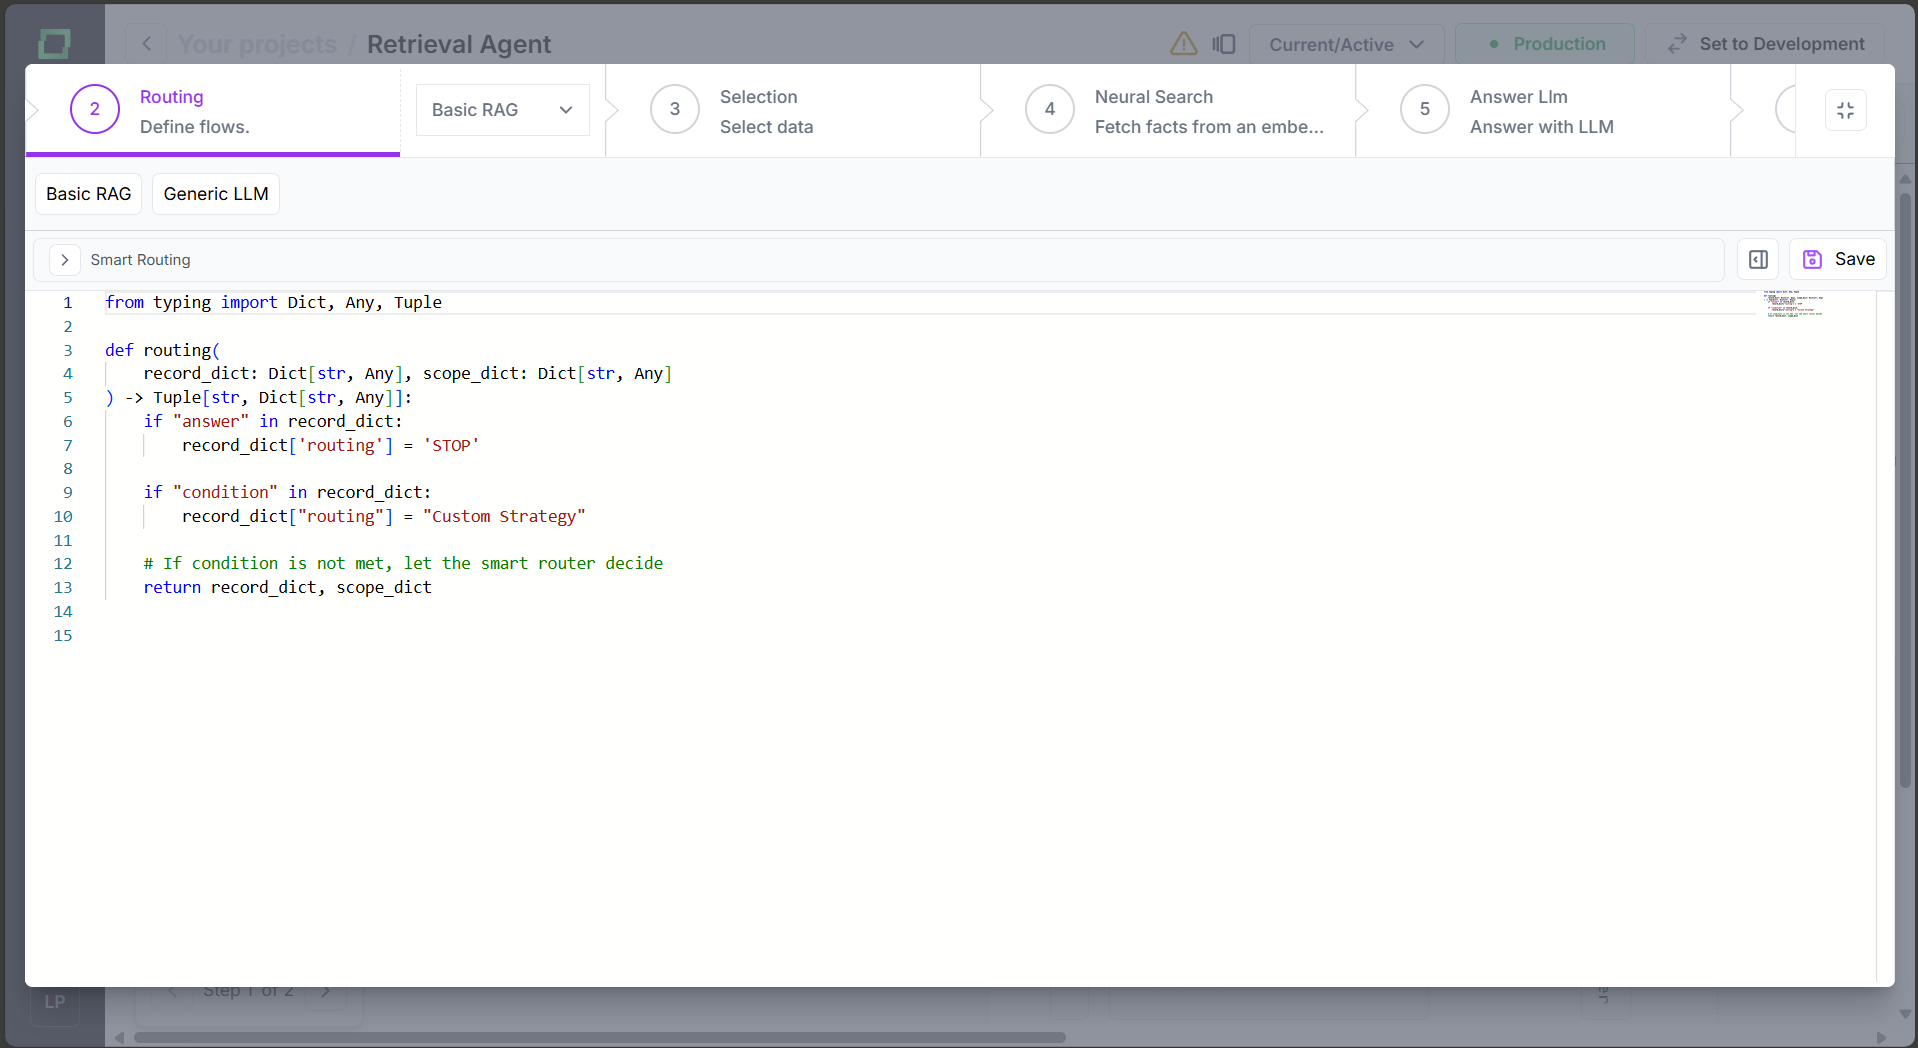Open the Basic RAG flow dropdown
Image resolution: width=1918 pixels, height=1048 pixels.
click(x=502, y=110)
